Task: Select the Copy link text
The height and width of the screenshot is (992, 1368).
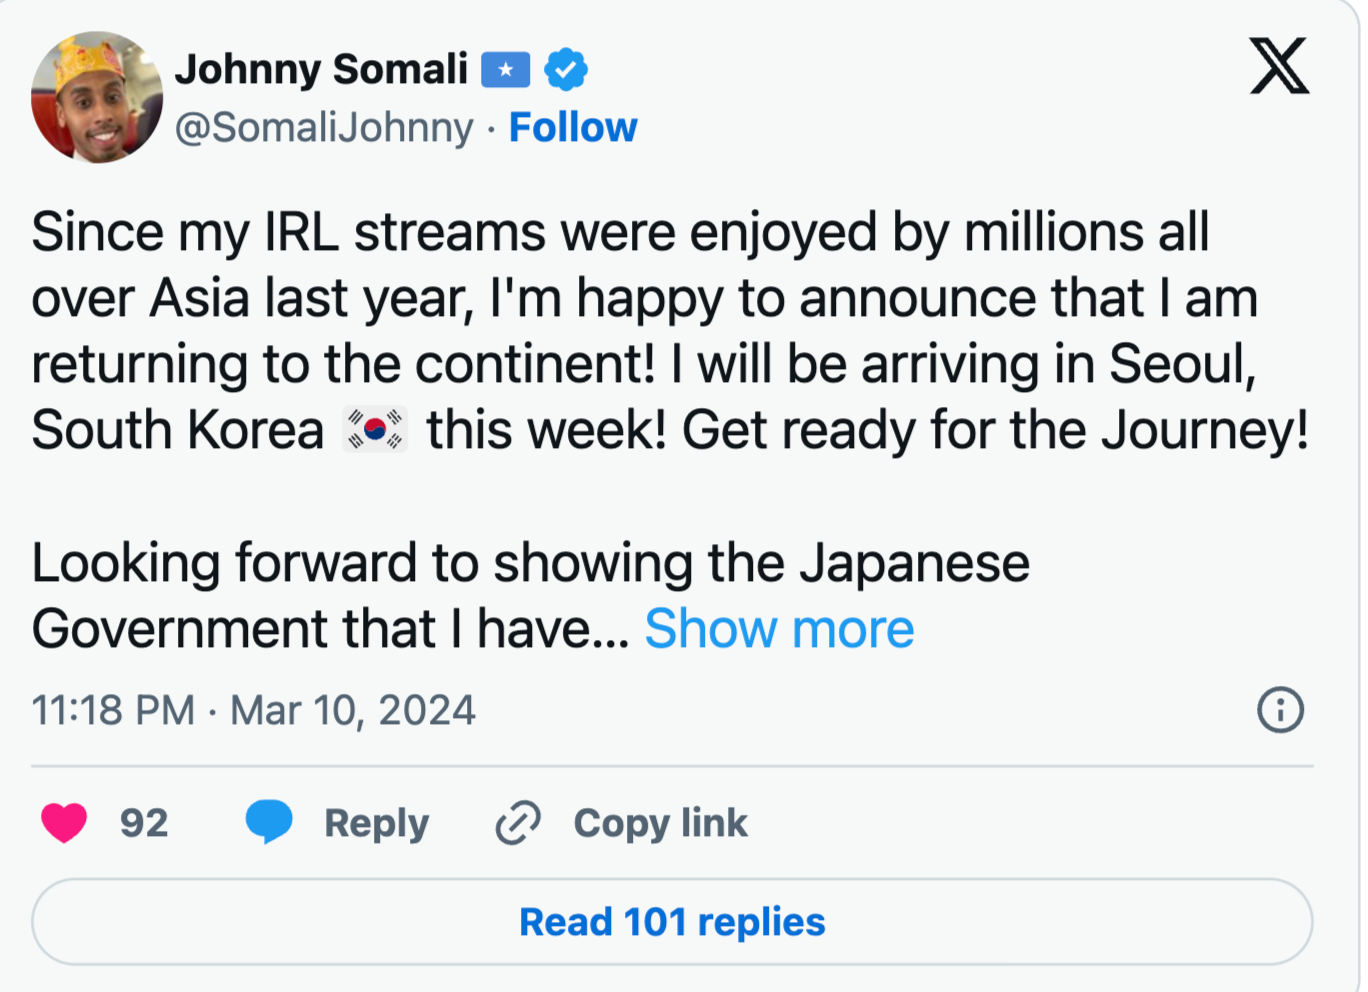Action: [660, 823]
